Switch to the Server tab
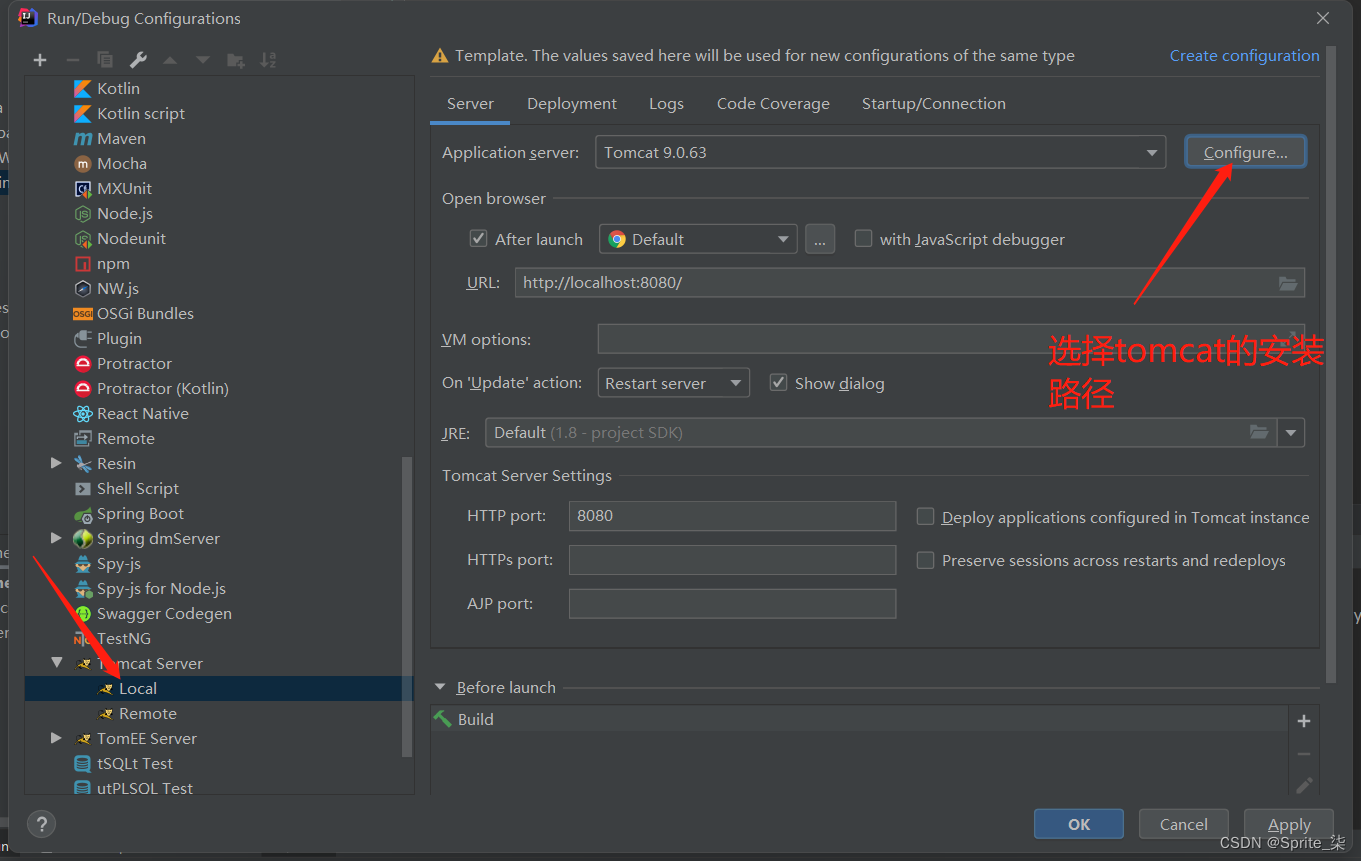This screenshot has height=861, width=1361. 470,104
